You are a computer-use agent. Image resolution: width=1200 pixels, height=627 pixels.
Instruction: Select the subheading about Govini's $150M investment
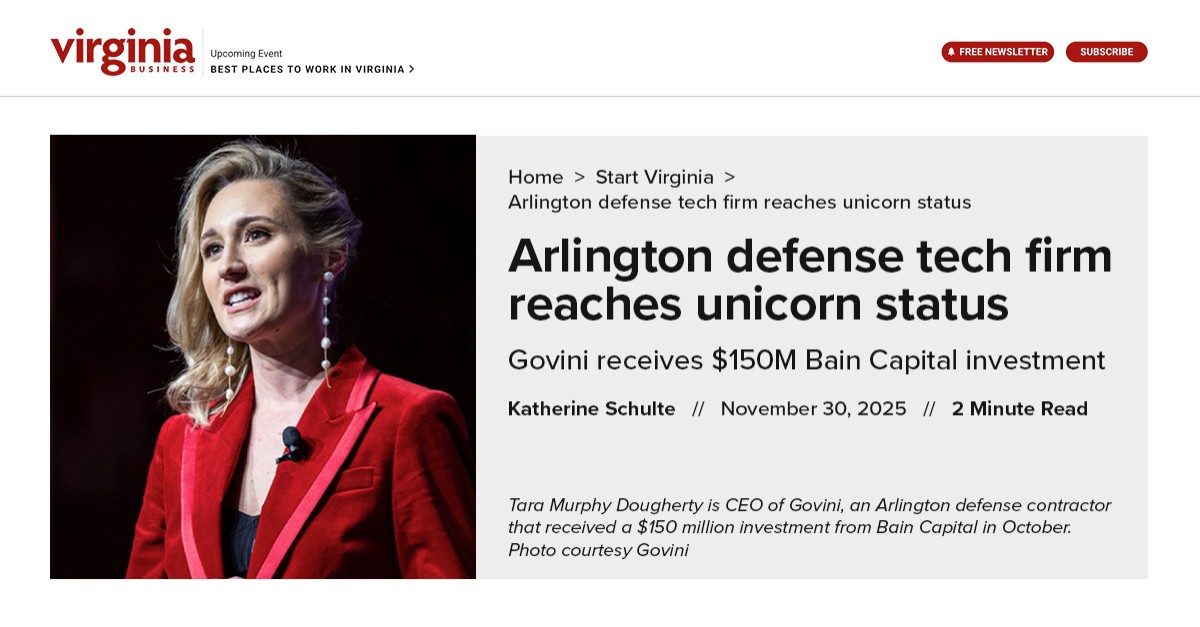[807, 360]
